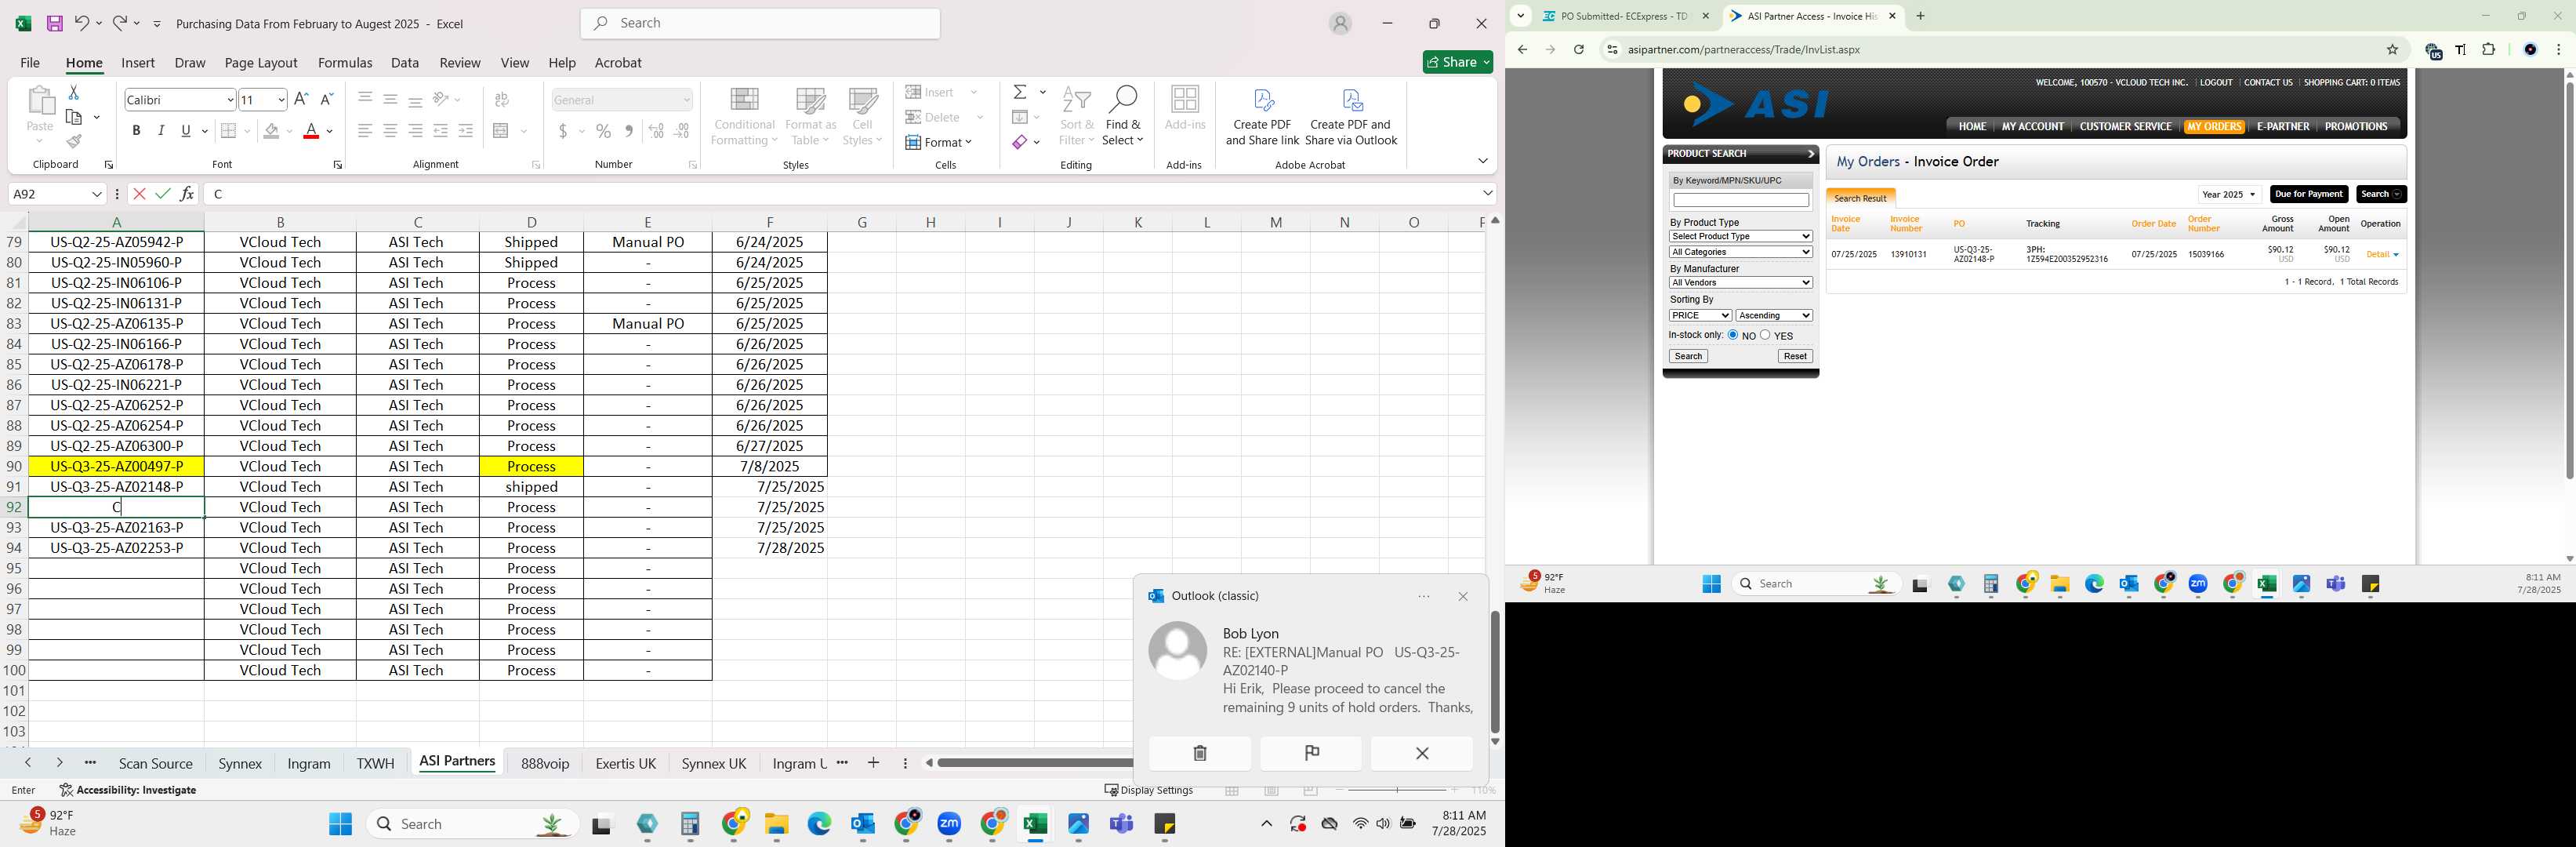The width and height of the screenshot is (2576, 847).
Task: Switch to the Synnex sheet tab
Action: [240, 764]
